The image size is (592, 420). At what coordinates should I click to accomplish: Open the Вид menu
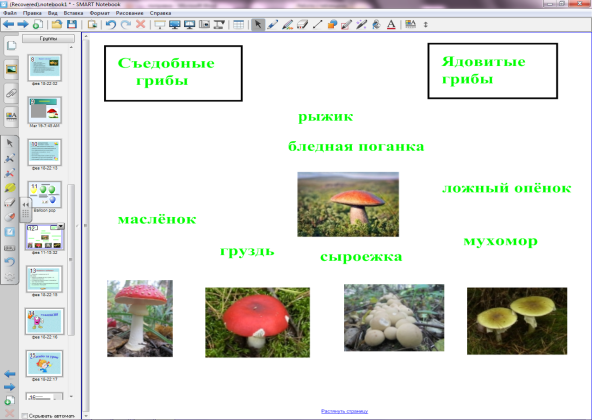pos(52,13)
